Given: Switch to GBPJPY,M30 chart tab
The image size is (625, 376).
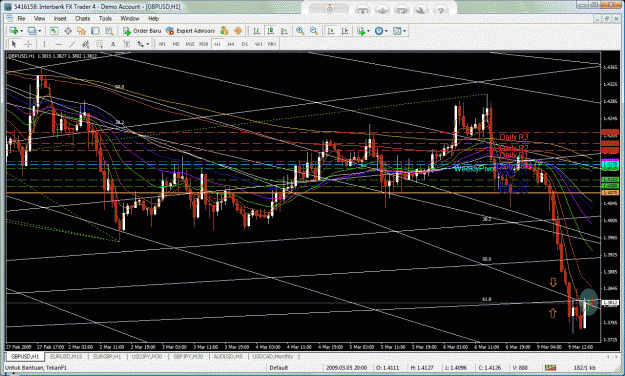Looking at the screenshot, I should (188, 356).
